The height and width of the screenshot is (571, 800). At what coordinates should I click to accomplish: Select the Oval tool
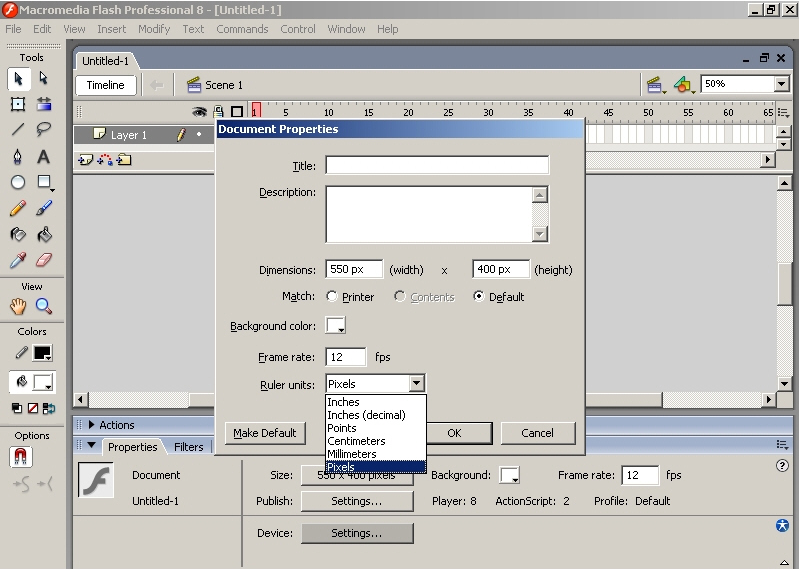click(x=18, y=182)
